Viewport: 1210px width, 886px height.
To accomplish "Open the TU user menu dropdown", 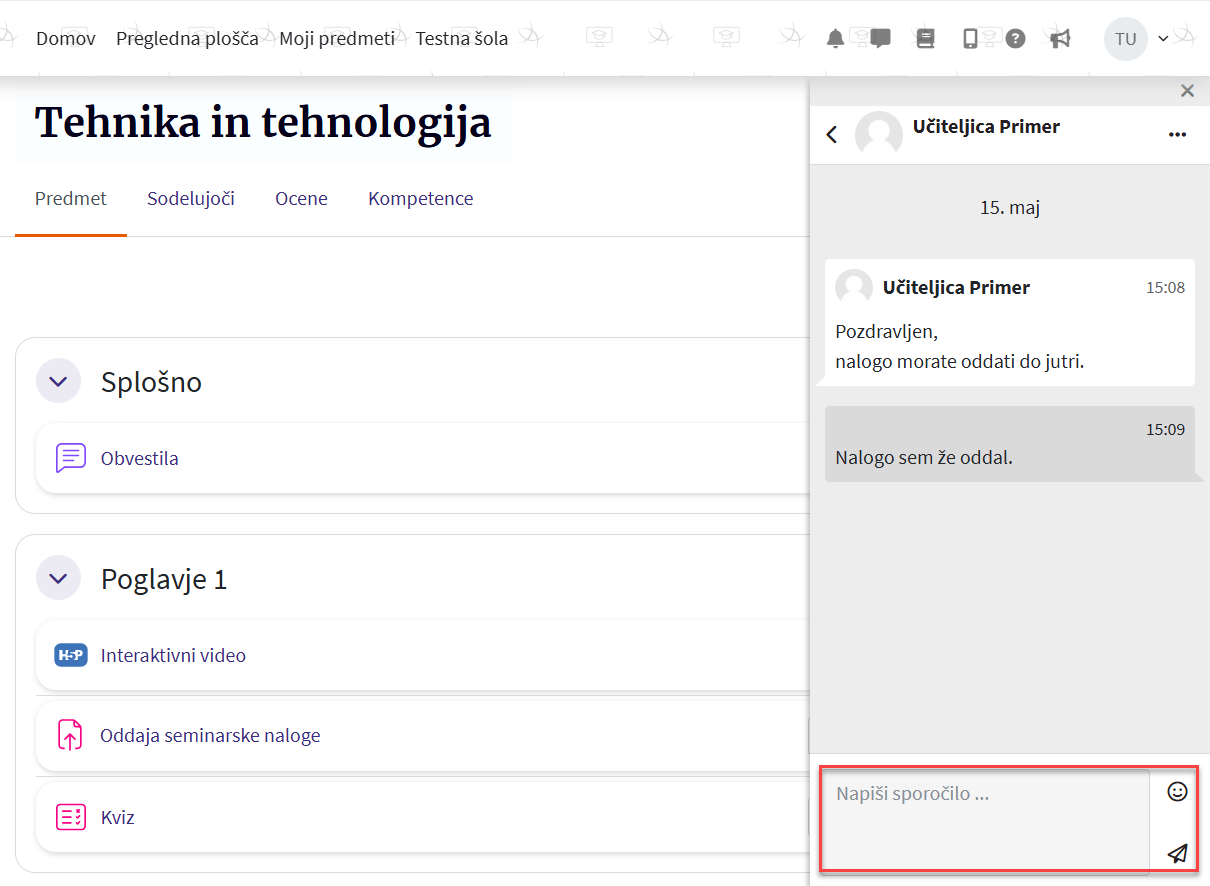I will coord(1137,39).
